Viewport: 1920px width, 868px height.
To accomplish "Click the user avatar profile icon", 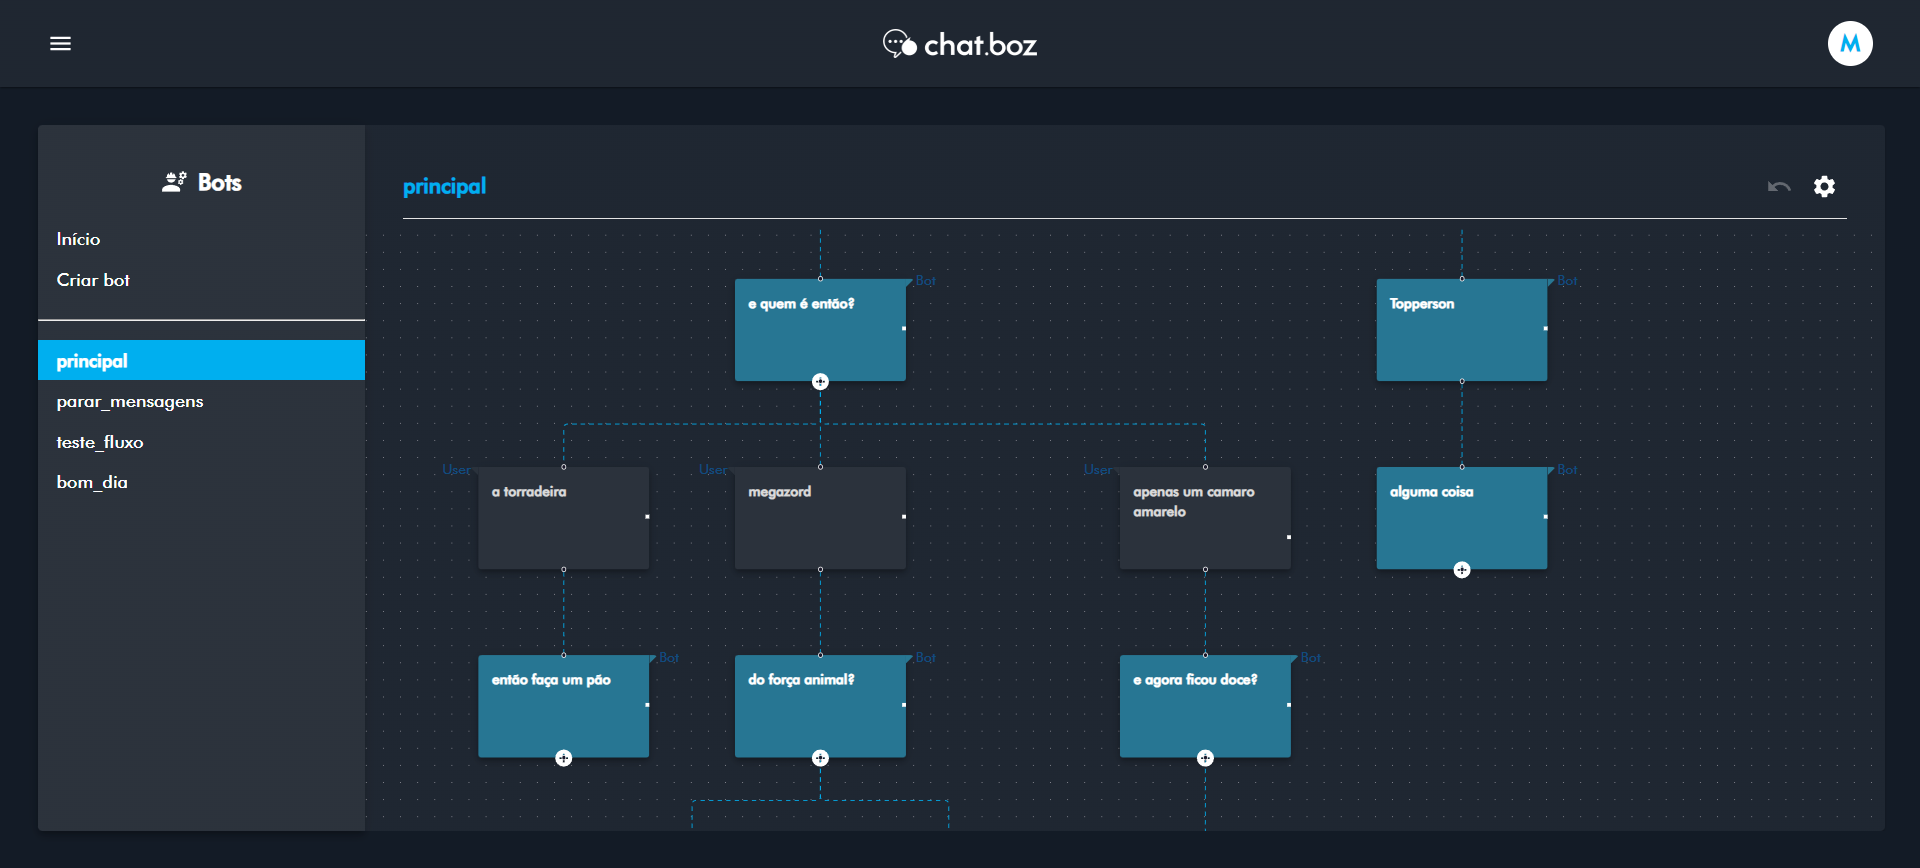I will click(x=1849, y=44).
